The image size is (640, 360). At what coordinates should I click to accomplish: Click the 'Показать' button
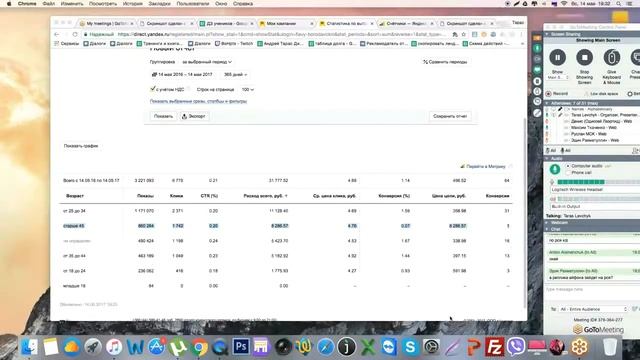[x=163, y=116]
